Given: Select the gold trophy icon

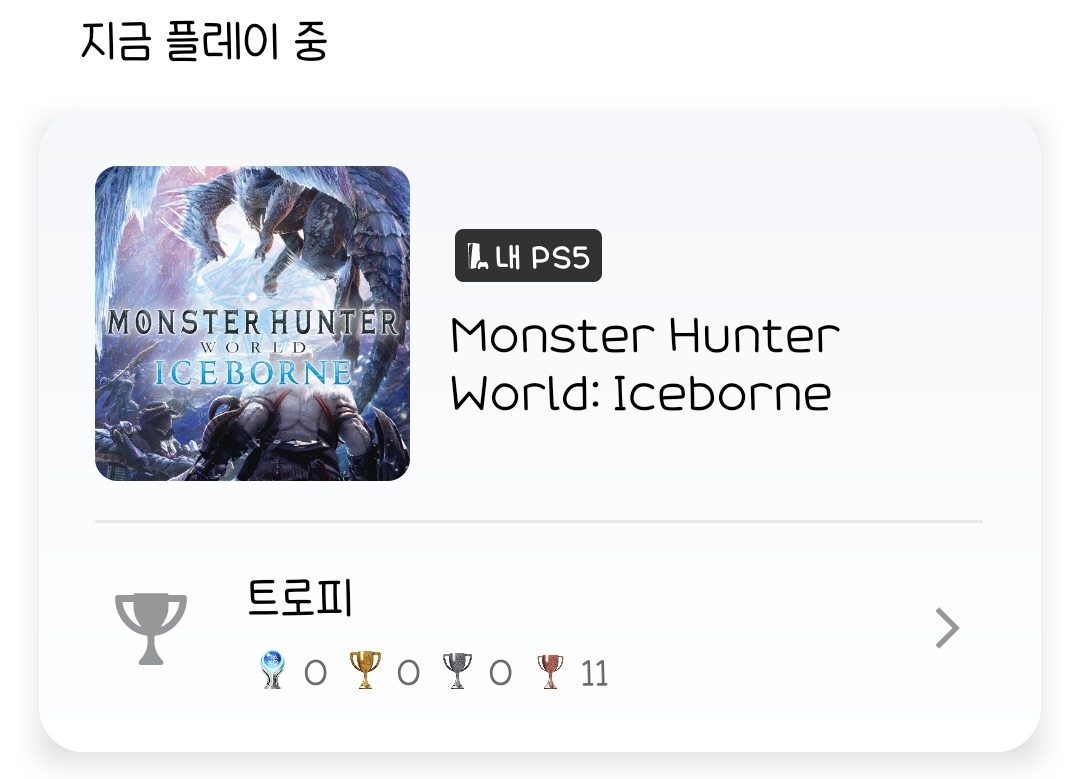Looking at the screenshot, I should tap(365, 670).
